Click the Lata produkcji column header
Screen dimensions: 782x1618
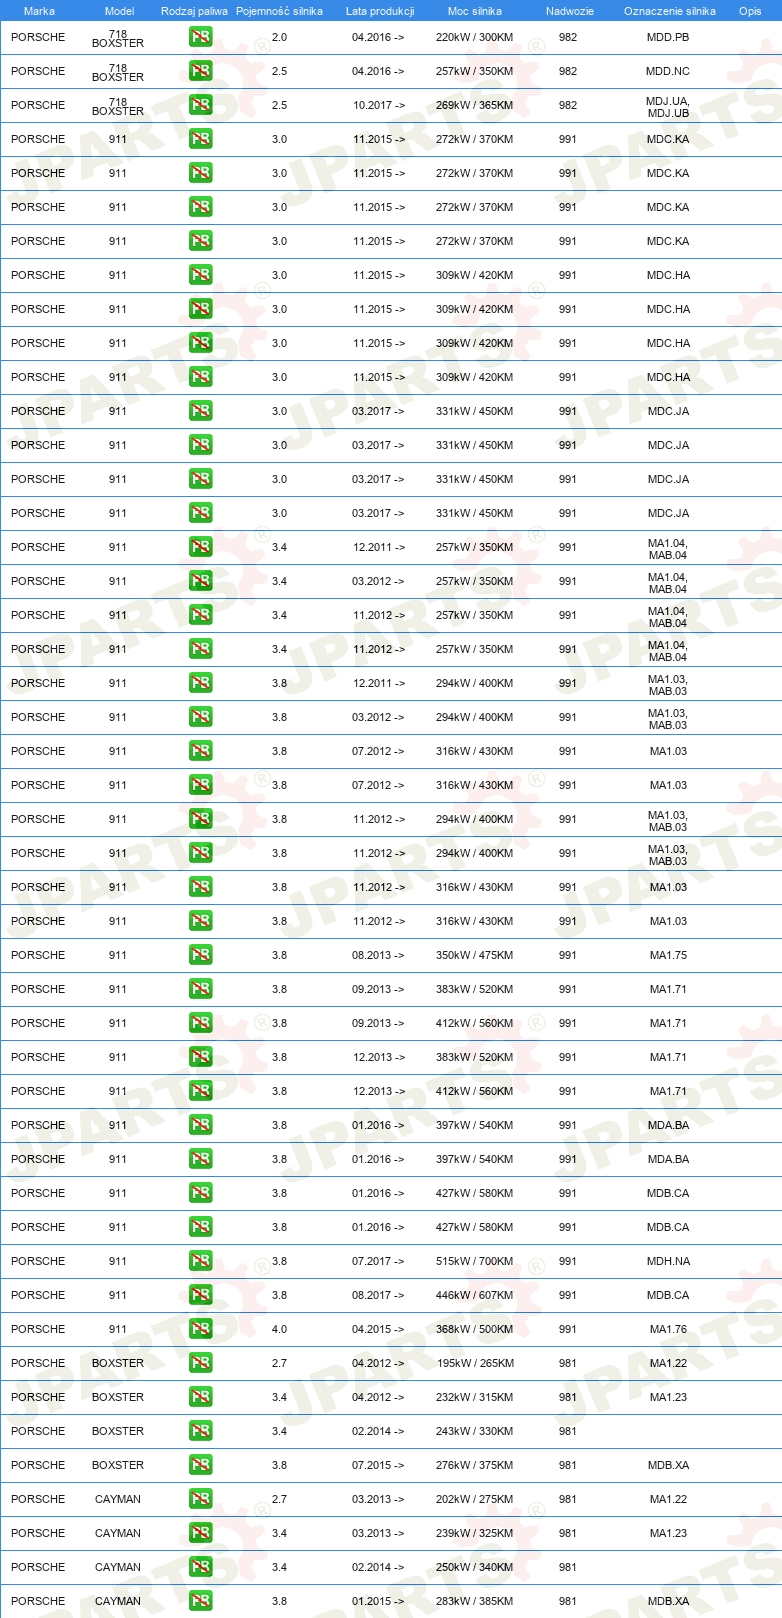pos(380,11)
